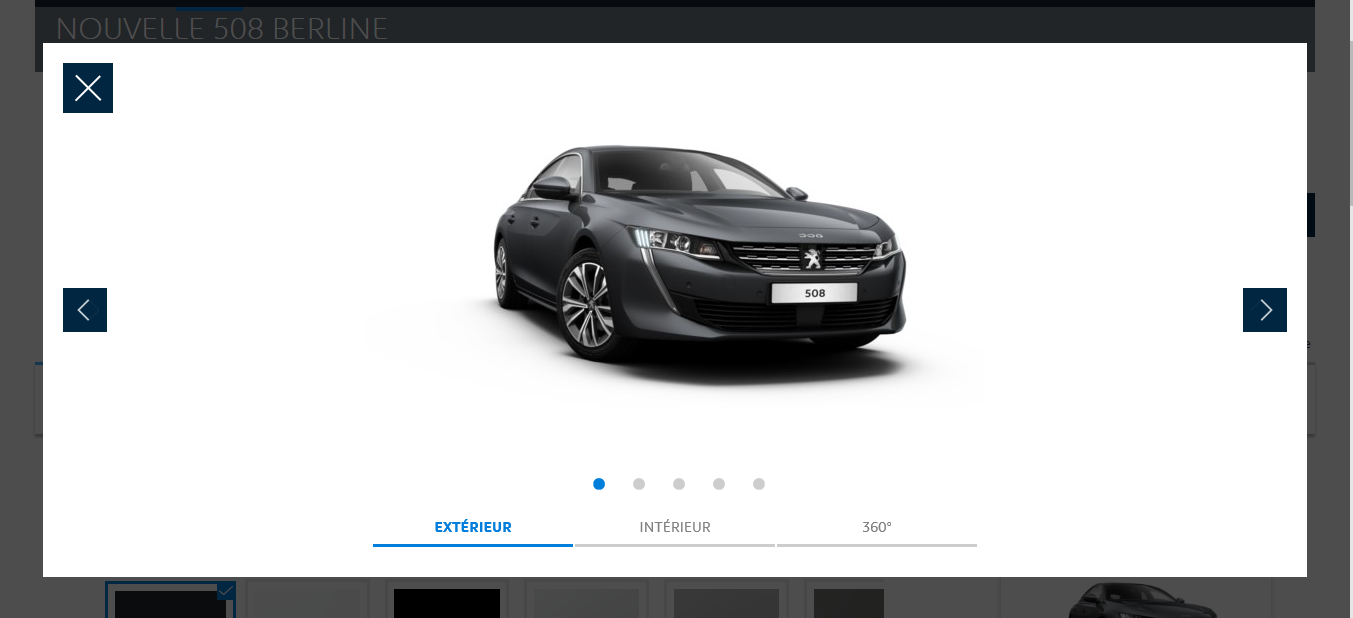Open the INTÉRIEUR tab
Image resolution: width=1353 pixels, height=618 pixels.
pyautogui.click(x=675, y=527)
